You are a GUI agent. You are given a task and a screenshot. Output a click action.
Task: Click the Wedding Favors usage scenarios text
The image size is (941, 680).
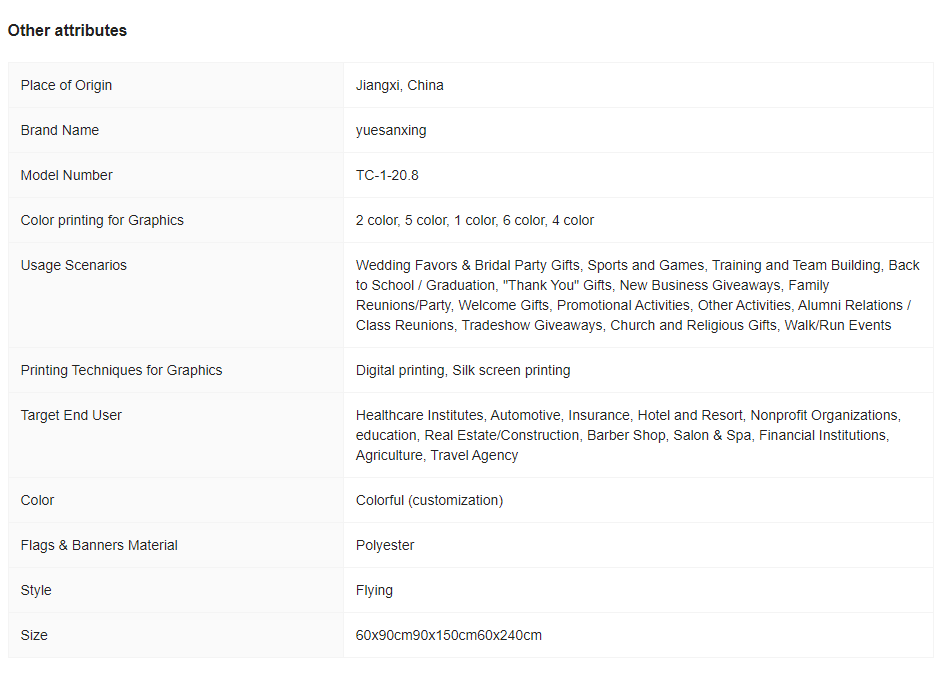tap(637, 295)
